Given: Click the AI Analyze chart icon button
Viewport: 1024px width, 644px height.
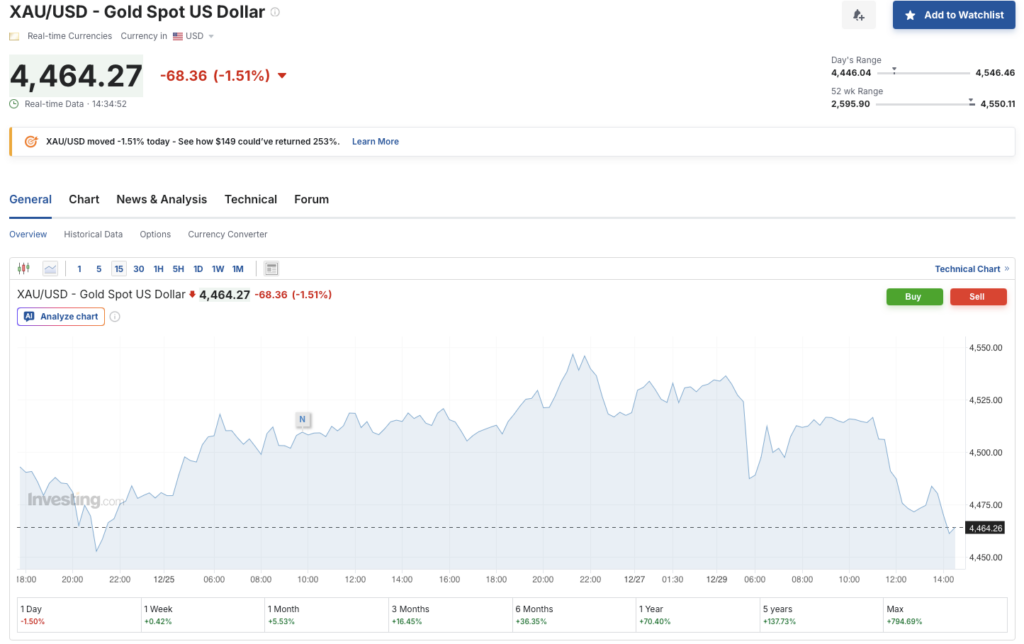Looking at the screenshot, I should 62,316.
